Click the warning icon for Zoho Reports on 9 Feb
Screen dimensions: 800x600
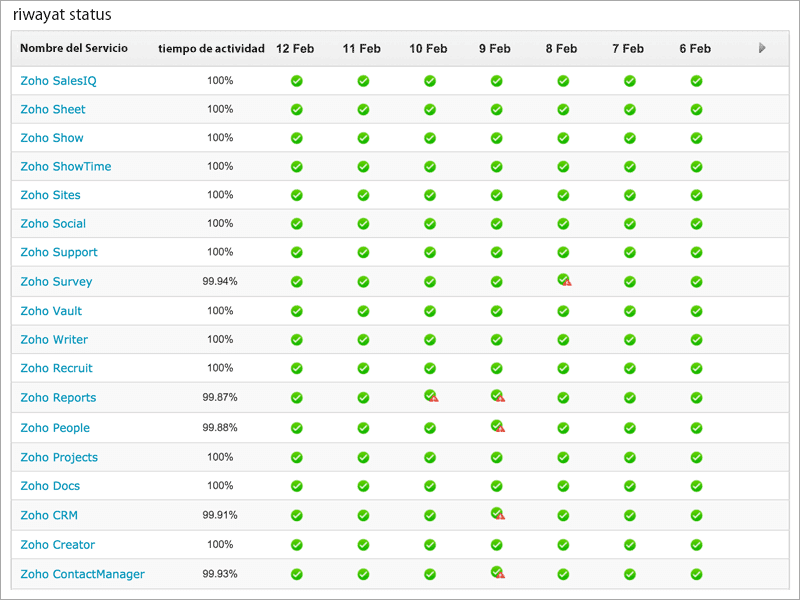[496, 397]
